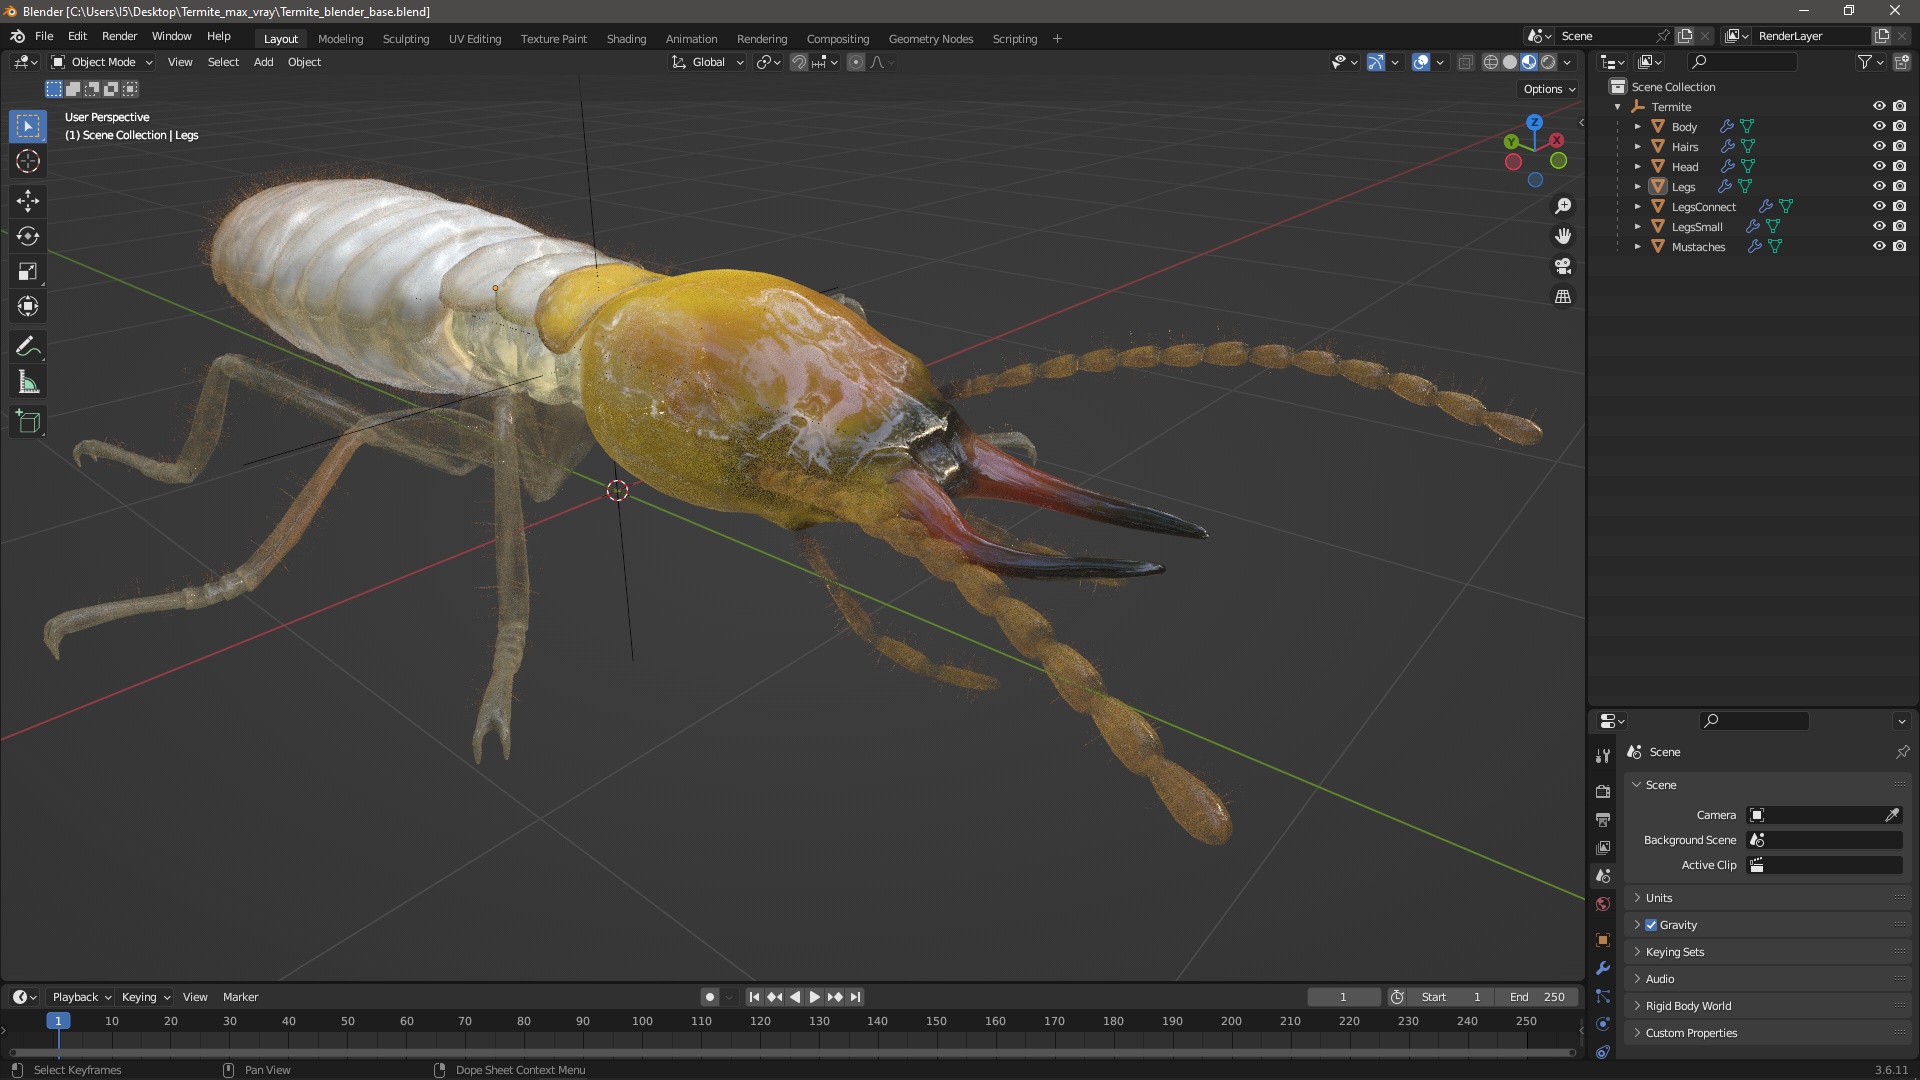Collapse the Termite collection
This screenshot has width=1920, height=1080.
(x=1618, y=107)
